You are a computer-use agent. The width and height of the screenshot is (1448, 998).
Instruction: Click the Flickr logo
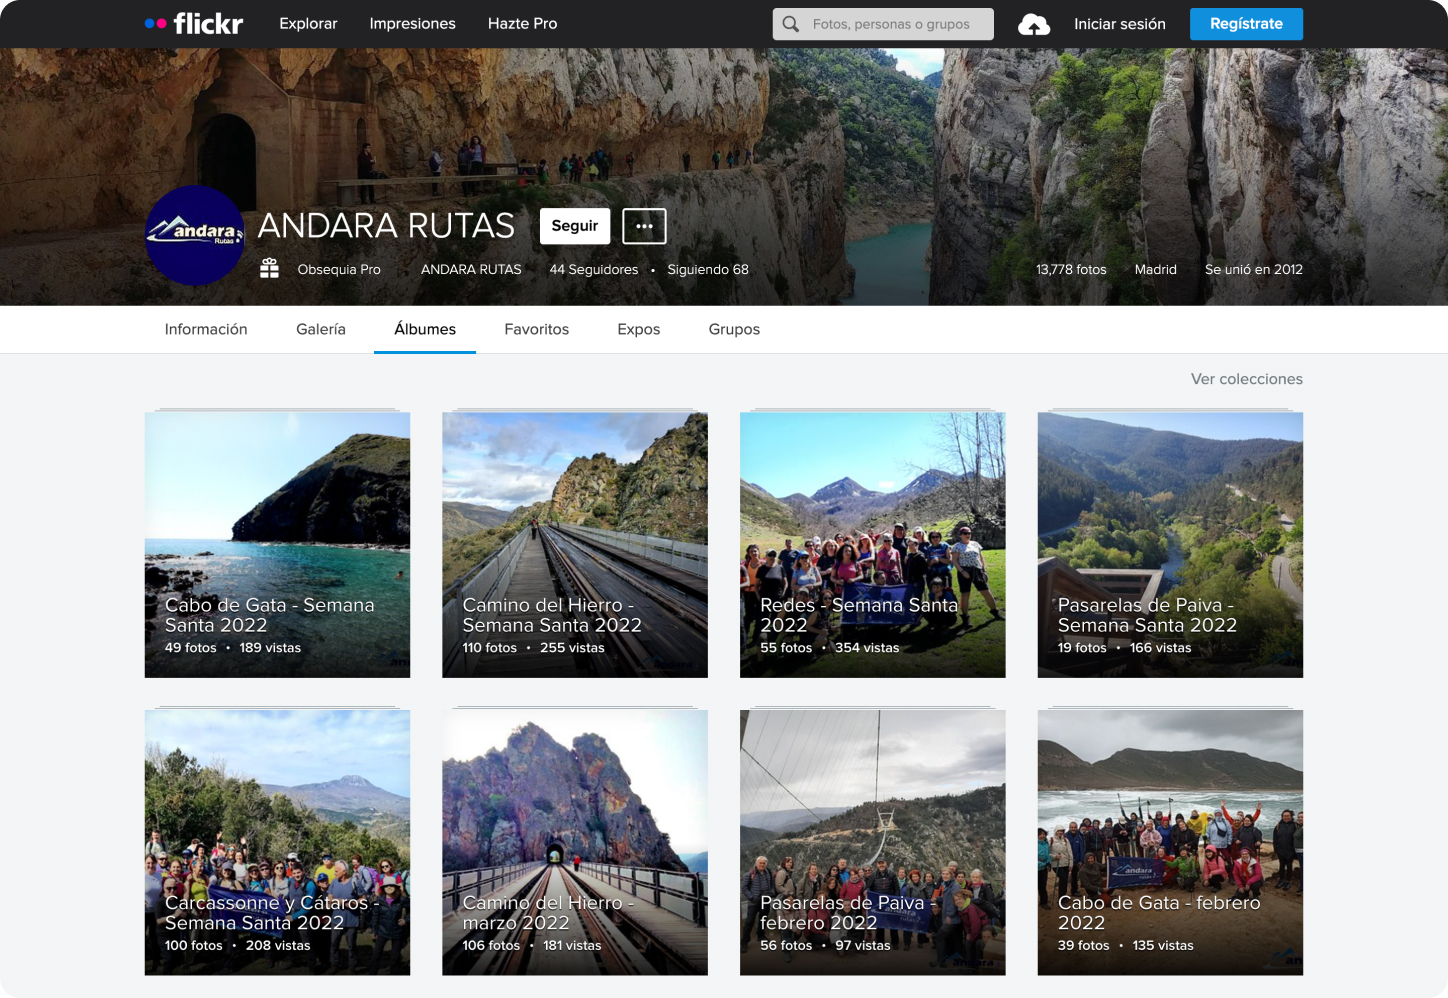click(194, 24)
